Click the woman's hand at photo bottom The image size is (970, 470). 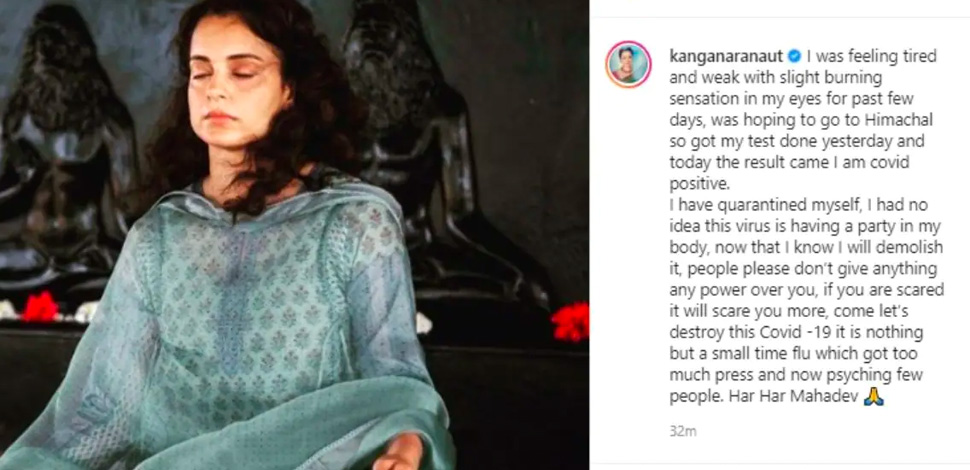(x=401, y=452)
